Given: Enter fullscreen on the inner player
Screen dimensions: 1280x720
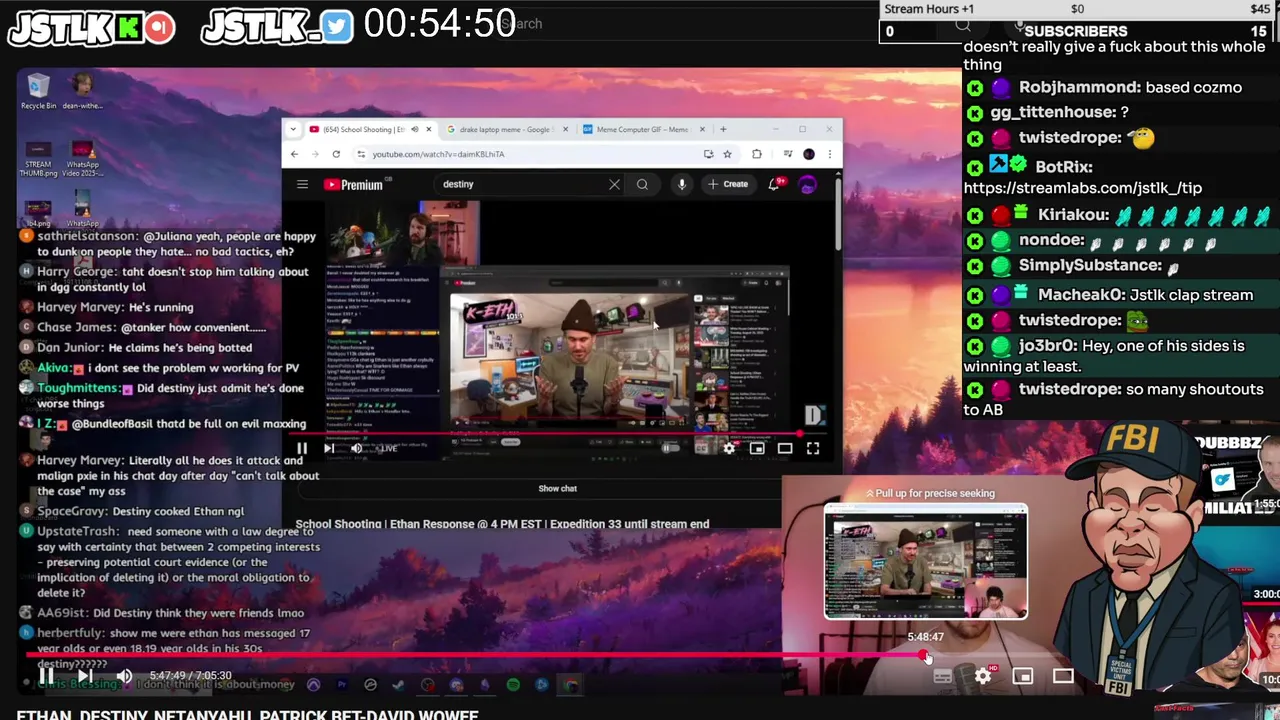Looking at the screenshot, I should 813,448.
